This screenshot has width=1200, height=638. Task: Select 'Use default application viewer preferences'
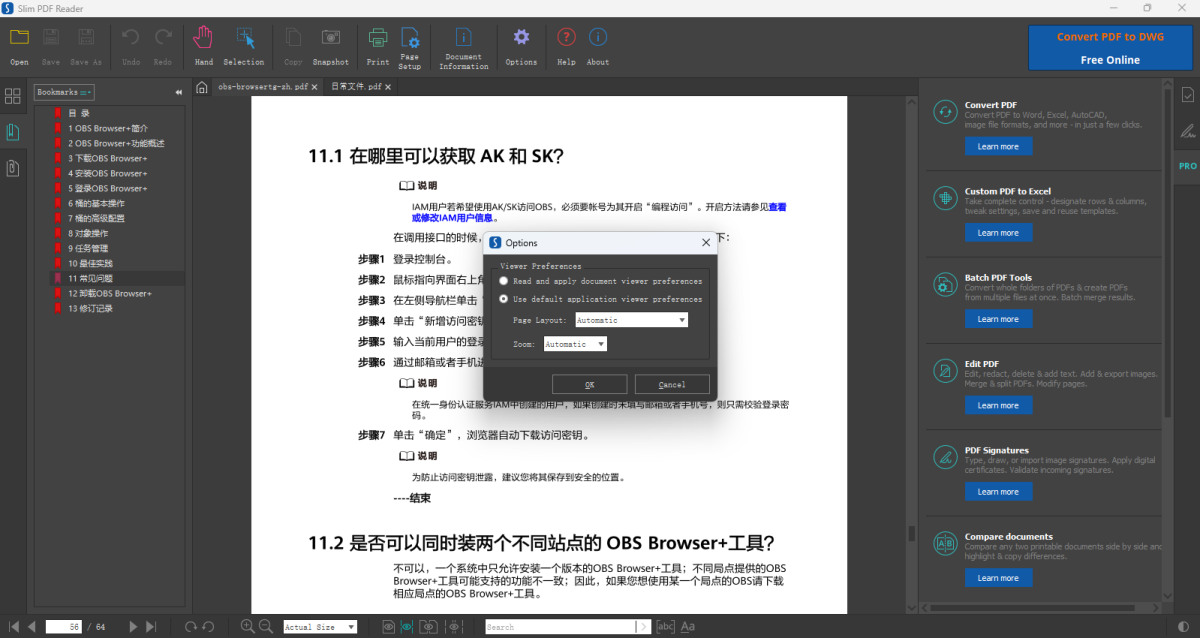(504, 299)
